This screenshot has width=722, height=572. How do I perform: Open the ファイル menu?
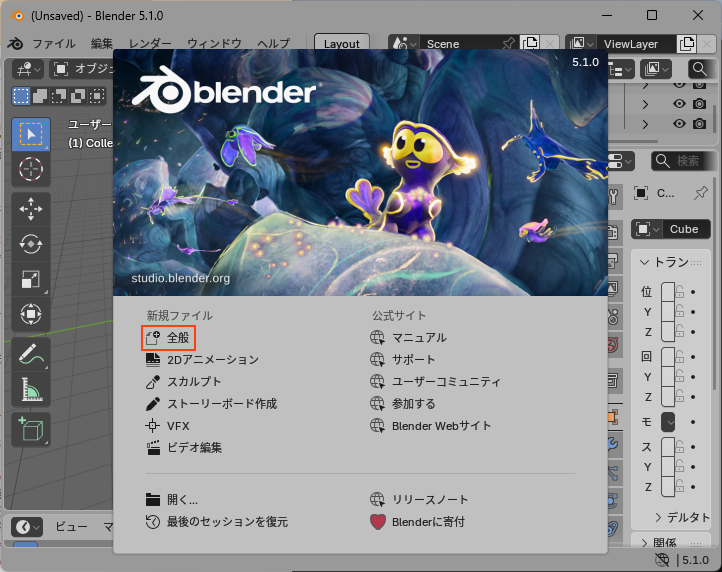point(53,44)
